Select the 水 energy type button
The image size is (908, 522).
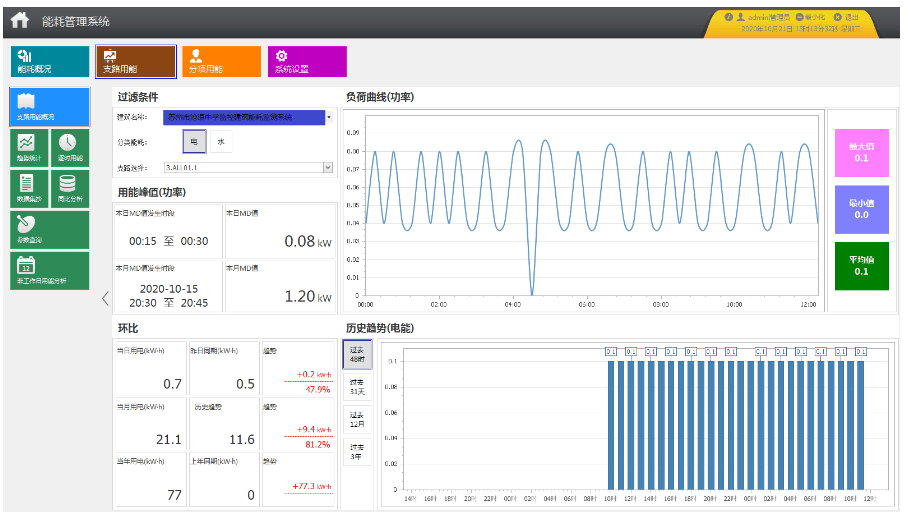221,142
